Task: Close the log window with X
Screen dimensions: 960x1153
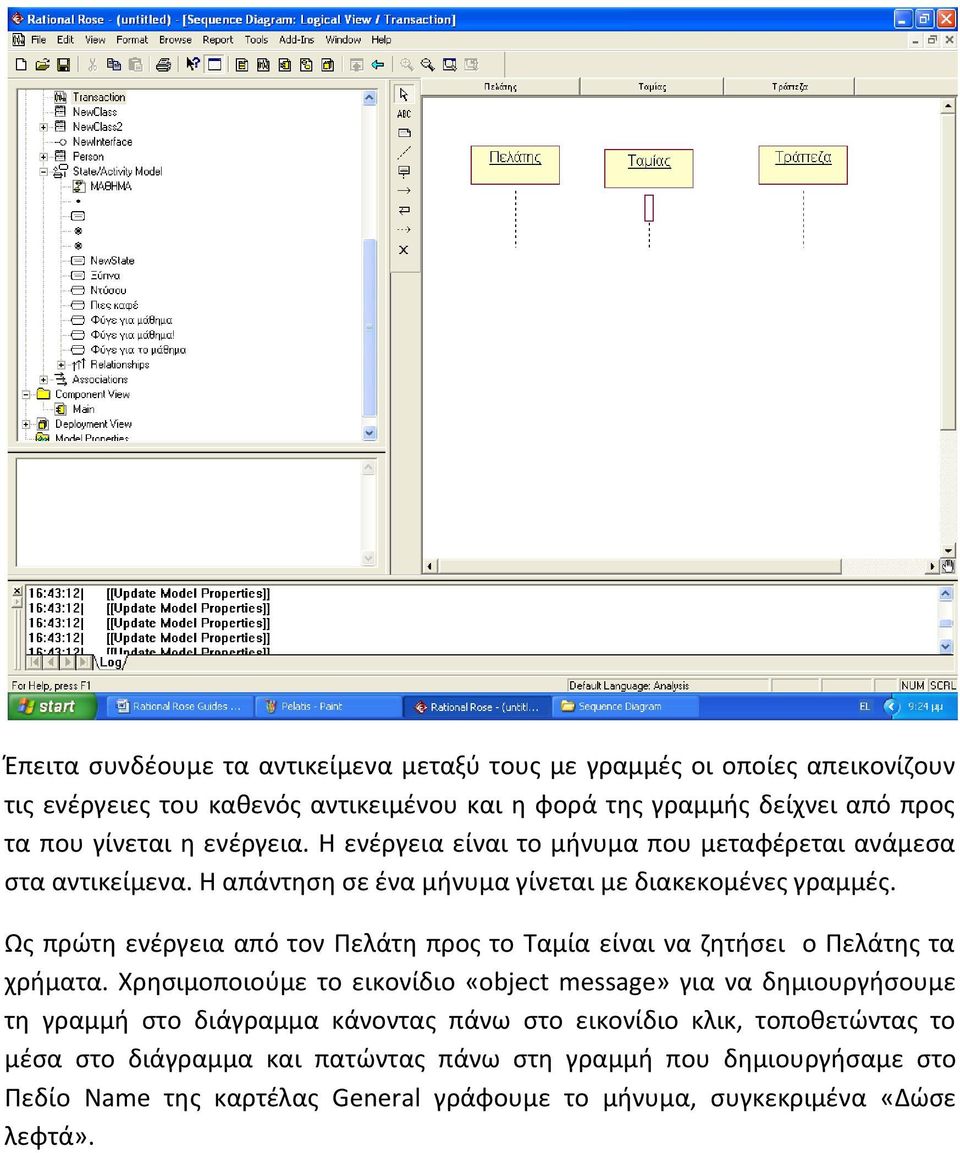Action: pyautogui.click(x=17, y=591)
